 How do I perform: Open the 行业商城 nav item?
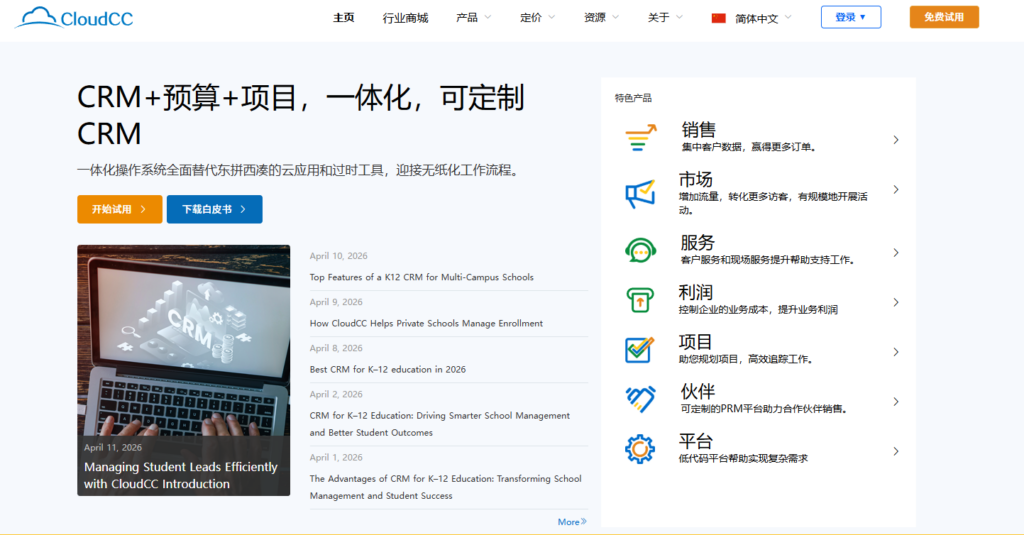click(x=406, y=18)
